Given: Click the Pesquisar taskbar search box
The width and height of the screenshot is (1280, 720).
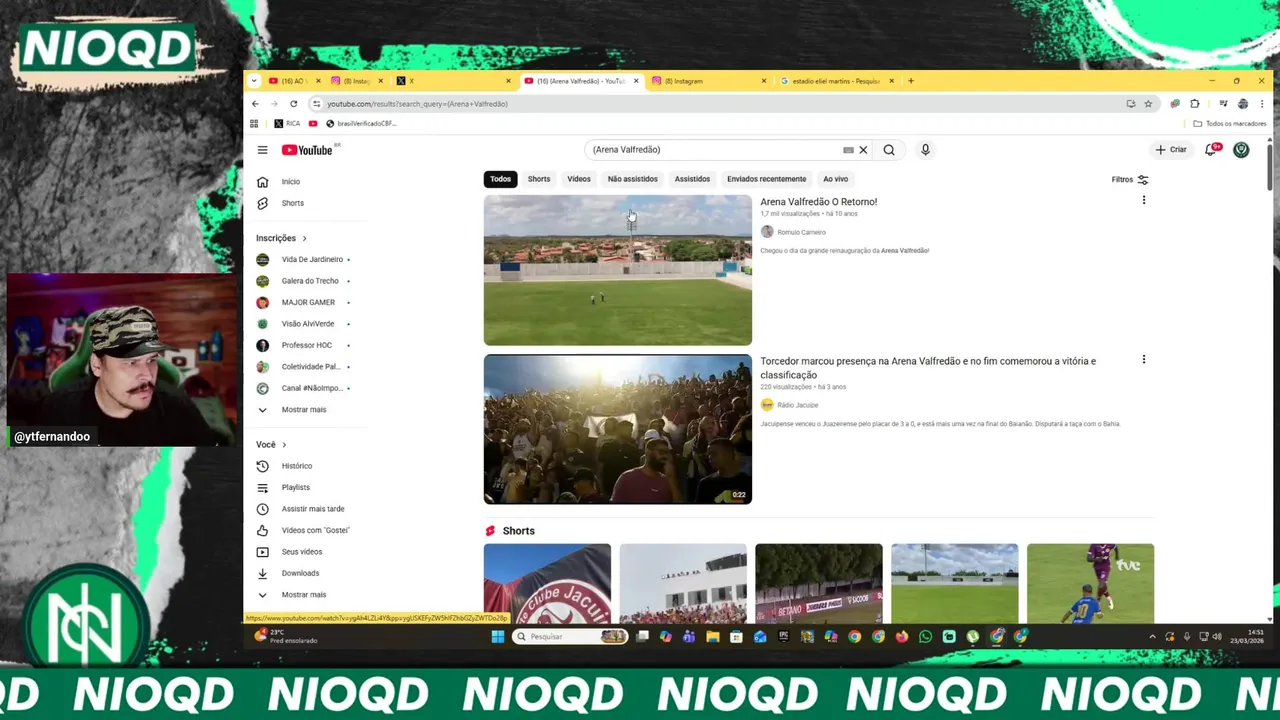Looking at the screenshot, I should point(570,637).
